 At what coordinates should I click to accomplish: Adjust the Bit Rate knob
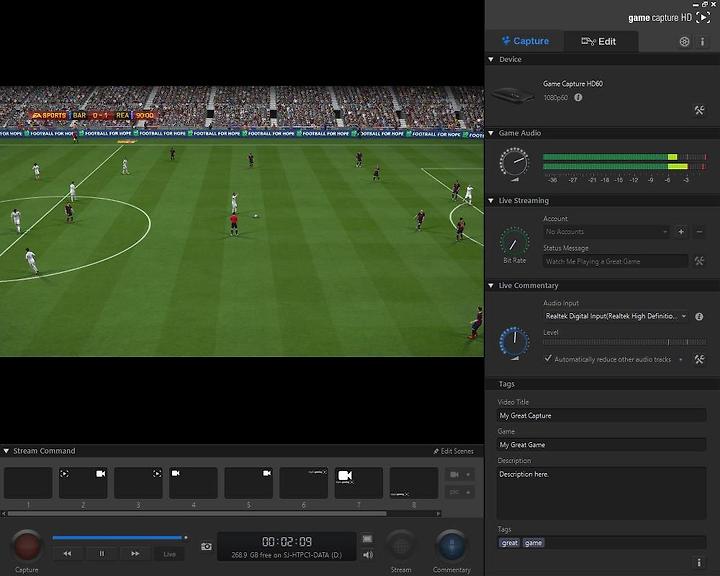(x=515, y=242)
